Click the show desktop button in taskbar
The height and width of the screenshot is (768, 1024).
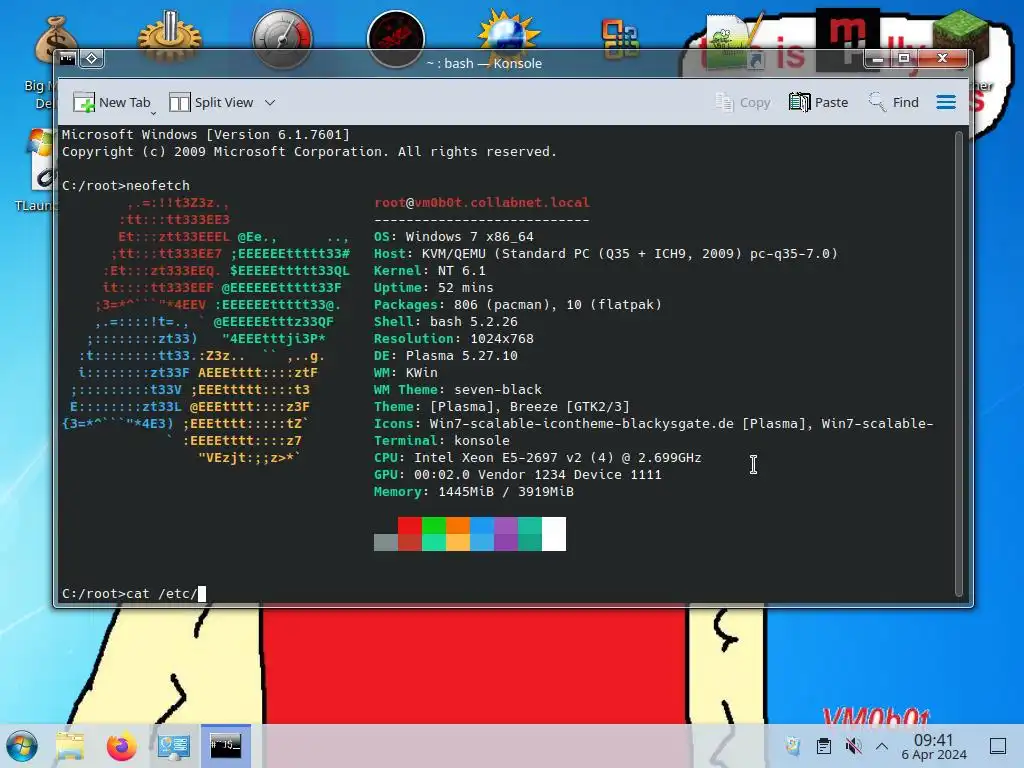click(998, 746)
